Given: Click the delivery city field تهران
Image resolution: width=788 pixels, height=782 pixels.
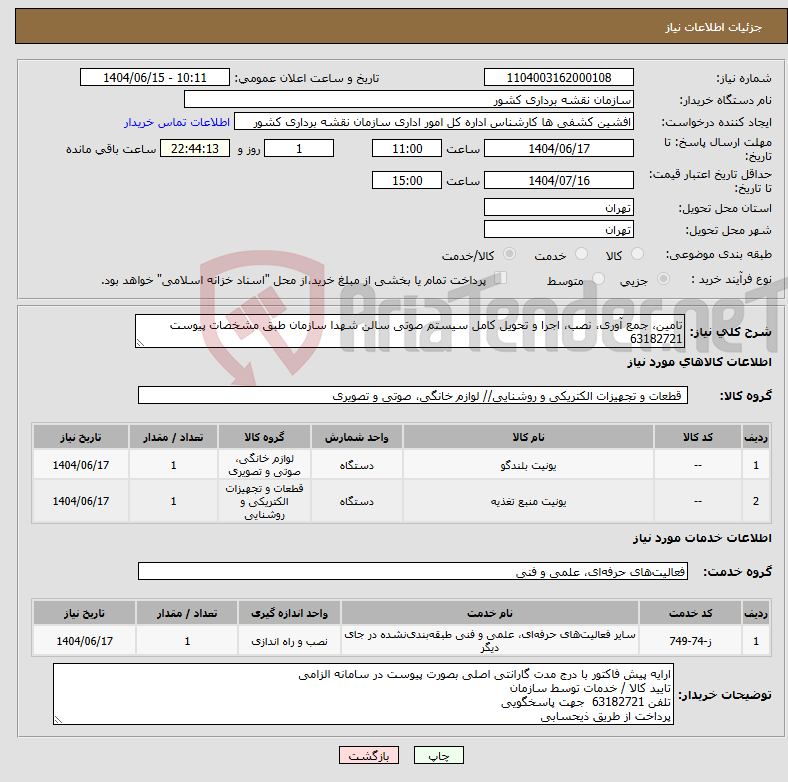Looking at the screenshot, I should click(x=558, y=229).
